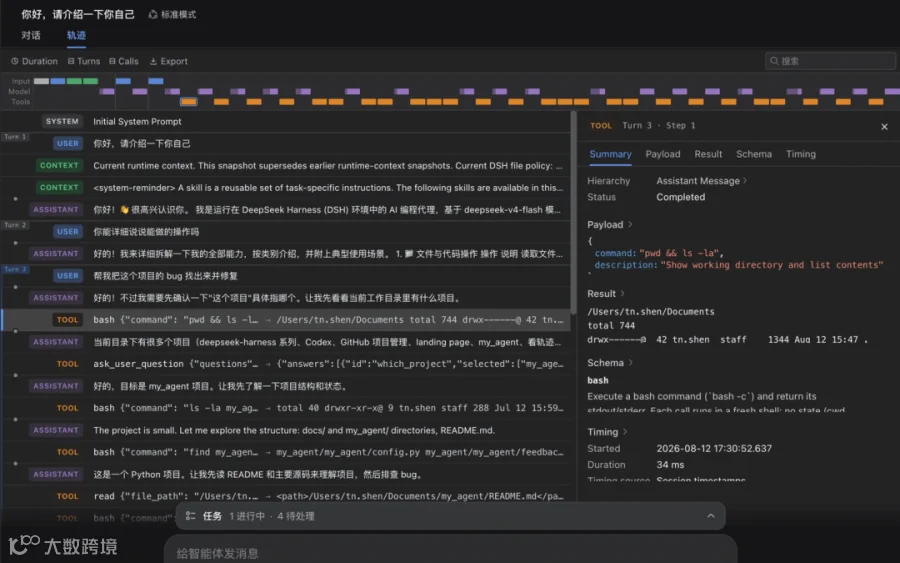Switch to the 对话 tab
900x563 pixels.
pyautogui.click(x=30, y=36)
